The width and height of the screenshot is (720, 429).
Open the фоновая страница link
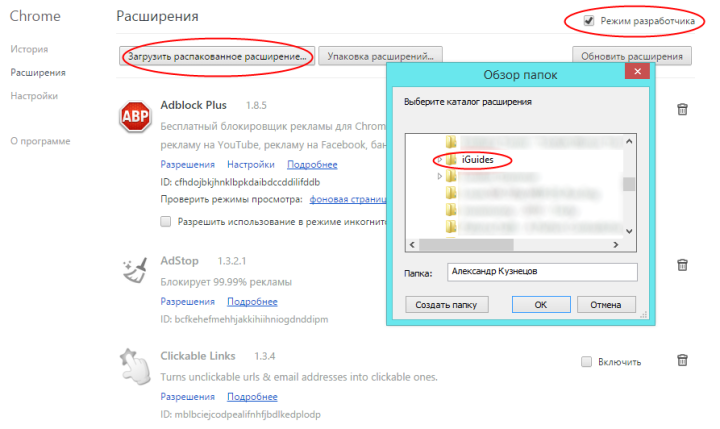tap(348, 199)
